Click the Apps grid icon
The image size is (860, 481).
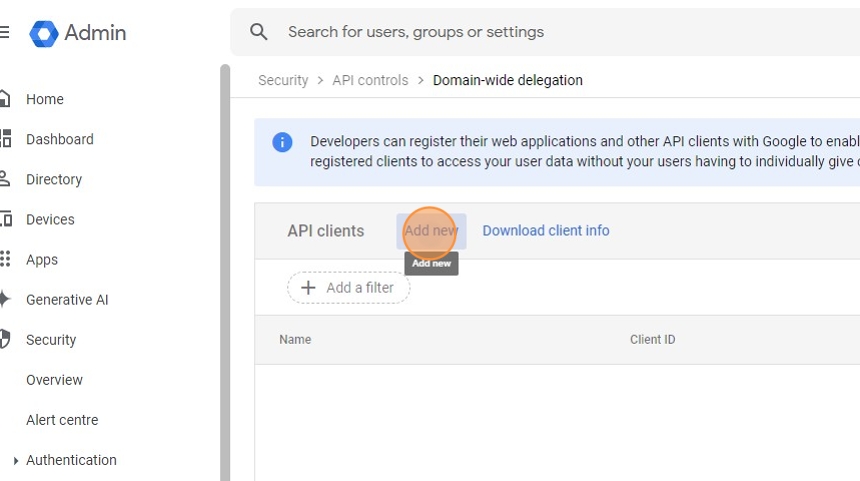(x=5, y=259)
